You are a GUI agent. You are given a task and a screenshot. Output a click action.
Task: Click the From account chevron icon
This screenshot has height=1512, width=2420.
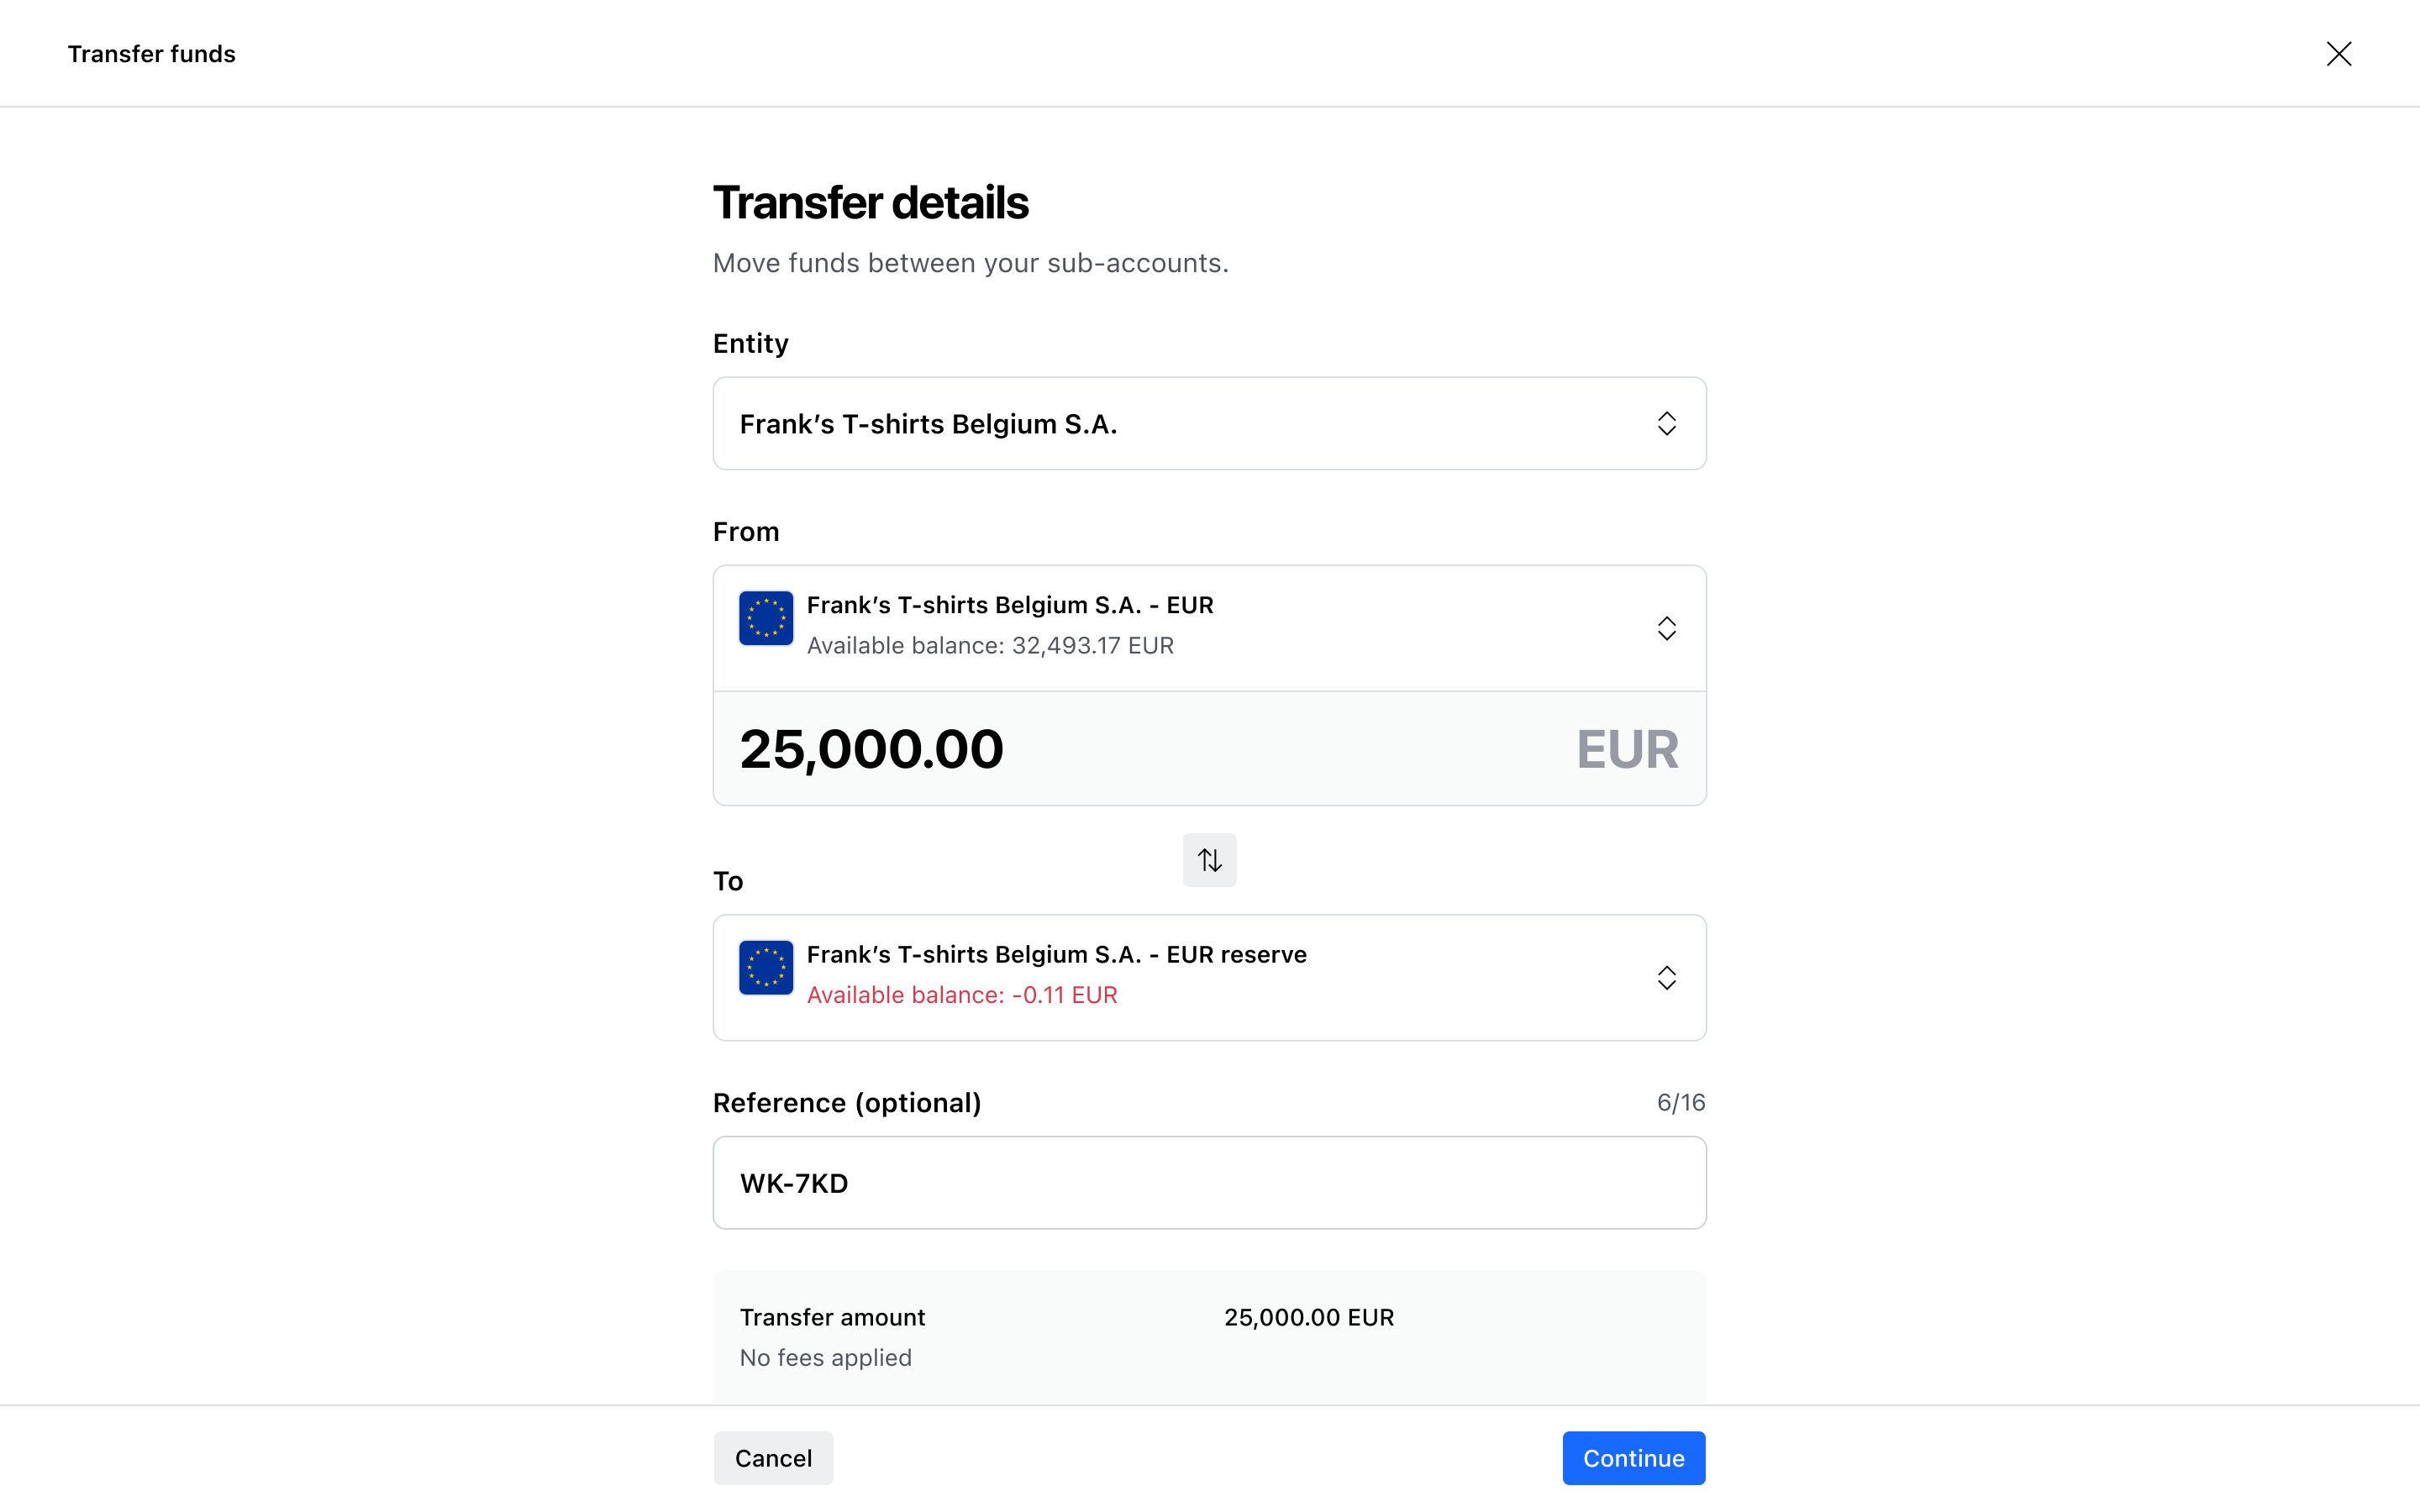click(x=1666, y=628)
